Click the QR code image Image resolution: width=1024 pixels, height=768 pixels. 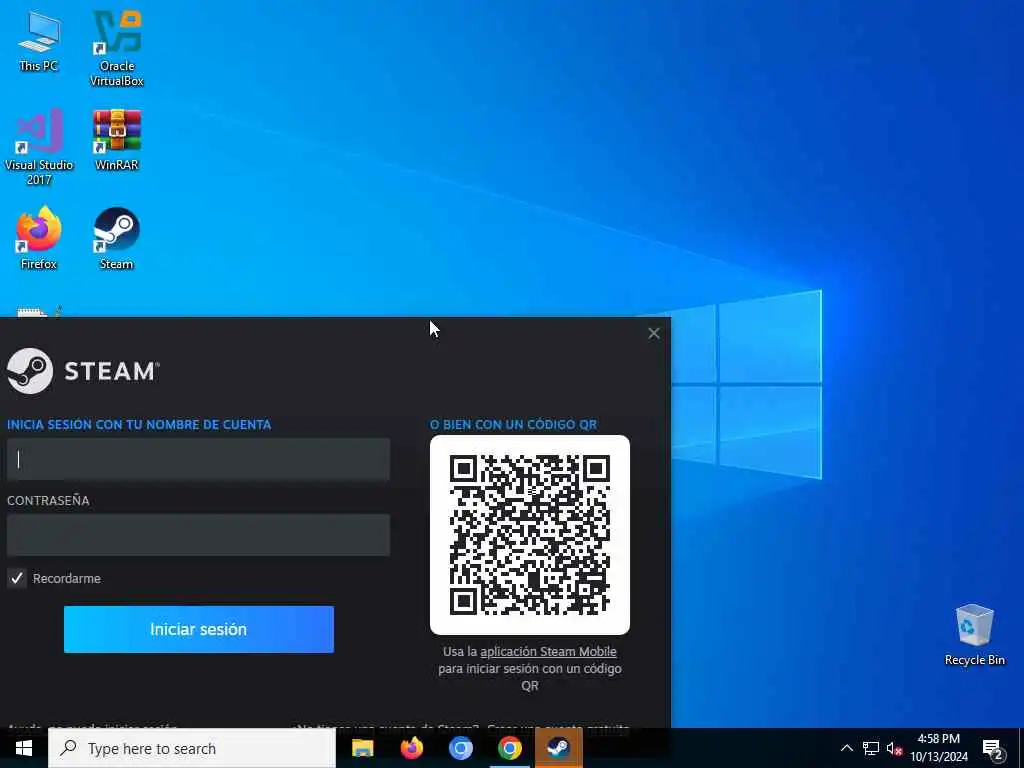[530, 535]
